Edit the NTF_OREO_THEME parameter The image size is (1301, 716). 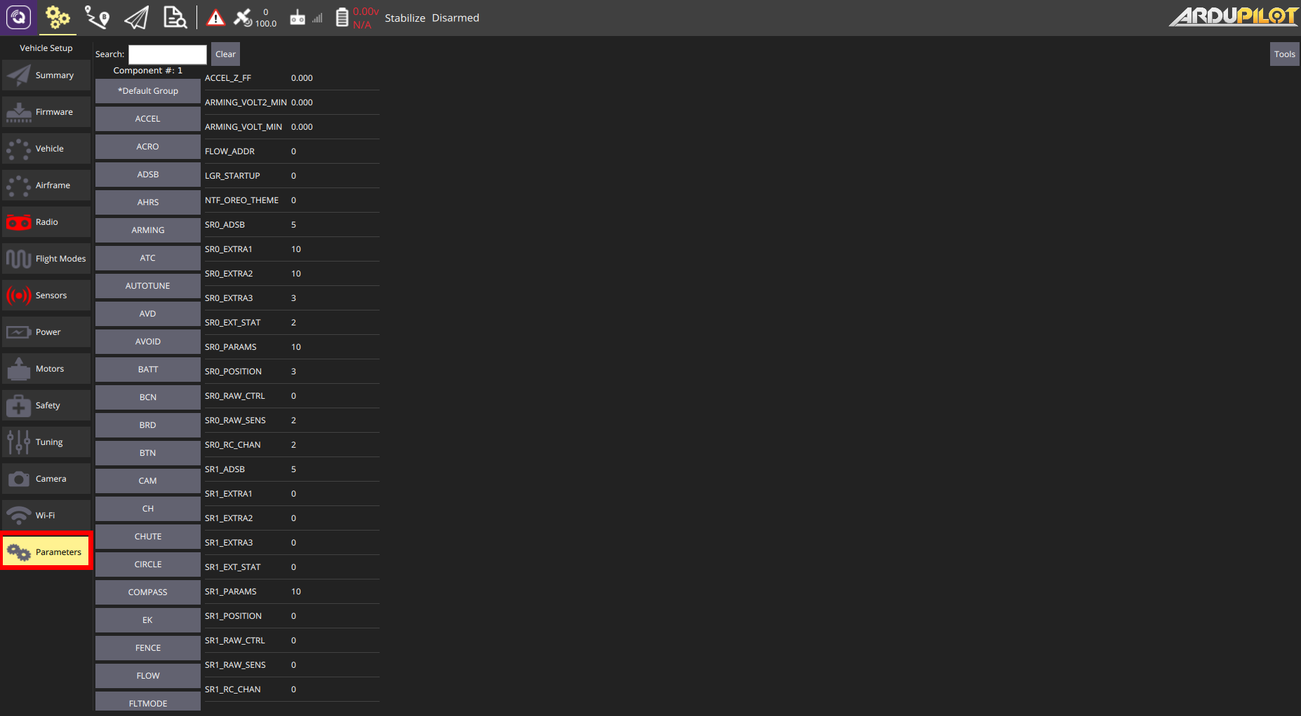tap(291, 200)
